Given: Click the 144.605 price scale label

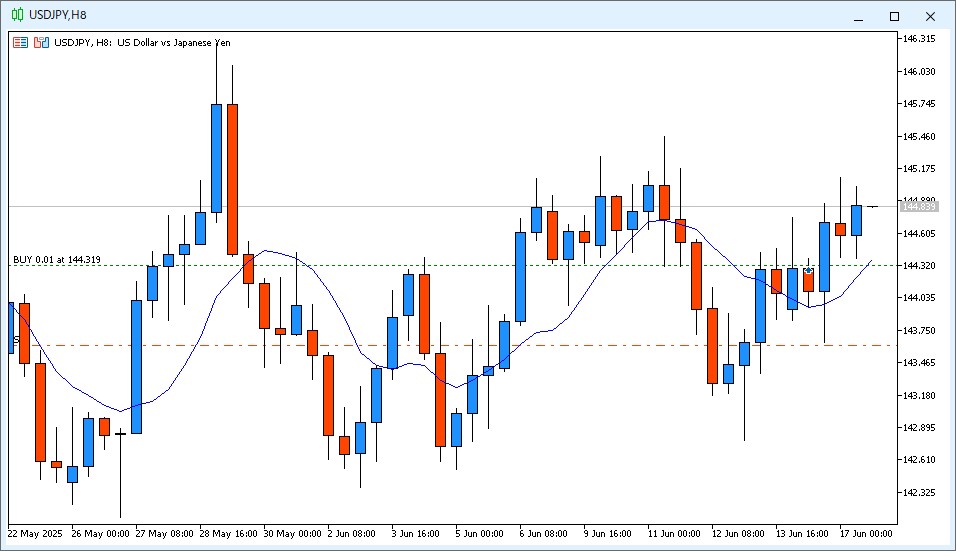Looking at the screenshot, I should (919, 233).
